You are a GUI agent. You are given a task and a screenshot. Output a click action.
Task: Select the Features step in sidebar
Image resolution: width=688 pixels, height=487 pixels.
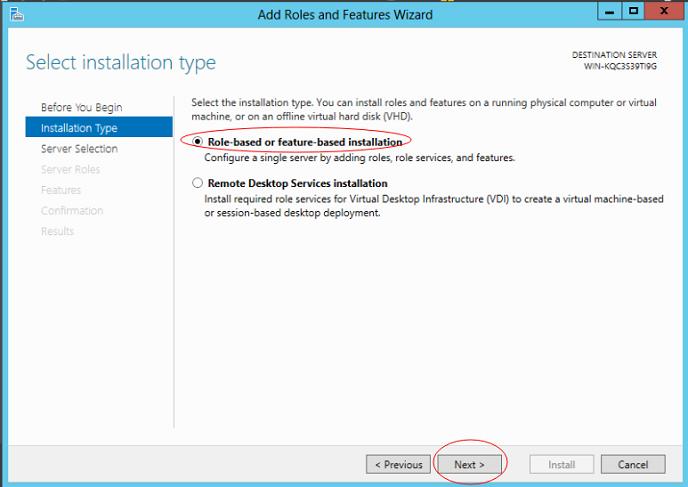pyautogui.click(x=61, y=190)
